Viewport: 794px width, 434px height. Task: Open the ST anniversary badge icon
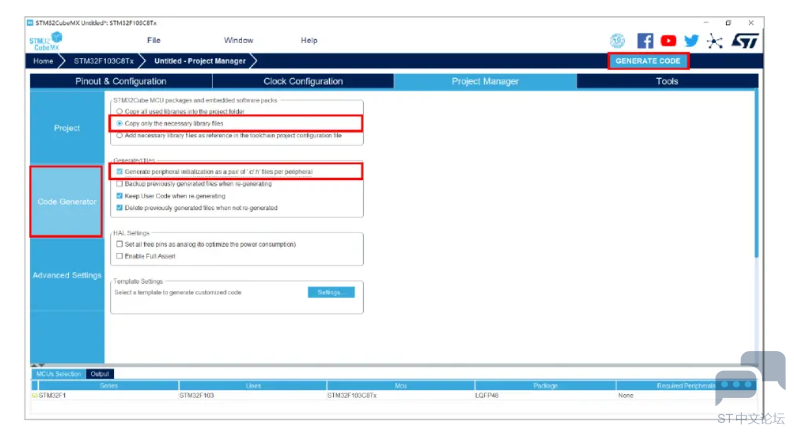[x=618, y=41]
